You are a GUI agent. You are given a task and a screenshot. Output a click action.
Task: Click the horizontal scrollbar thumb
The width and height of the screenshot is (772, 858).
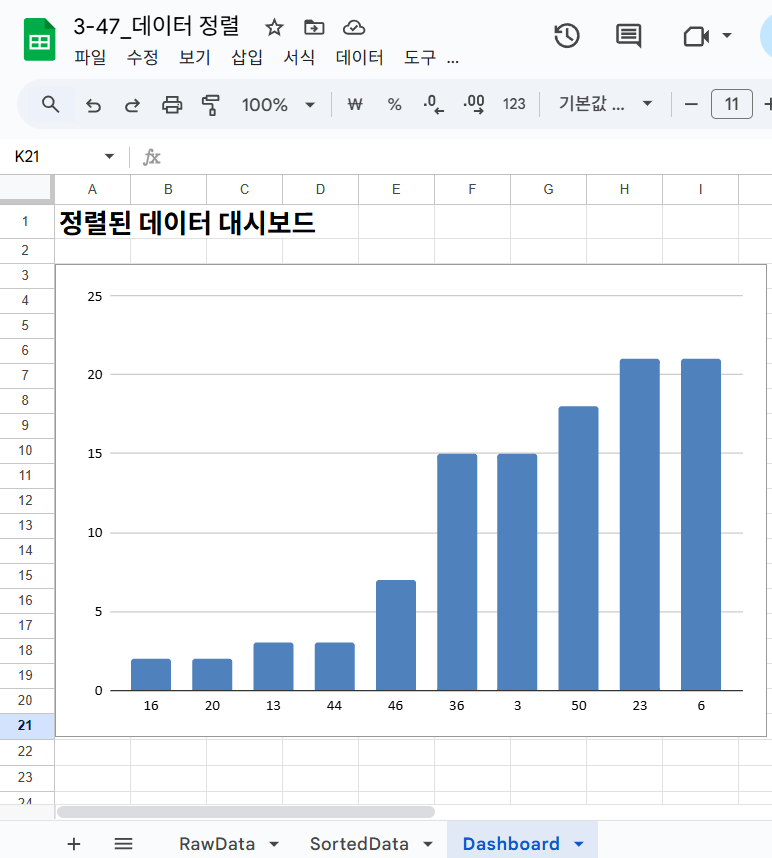click(x=246, y=812)
